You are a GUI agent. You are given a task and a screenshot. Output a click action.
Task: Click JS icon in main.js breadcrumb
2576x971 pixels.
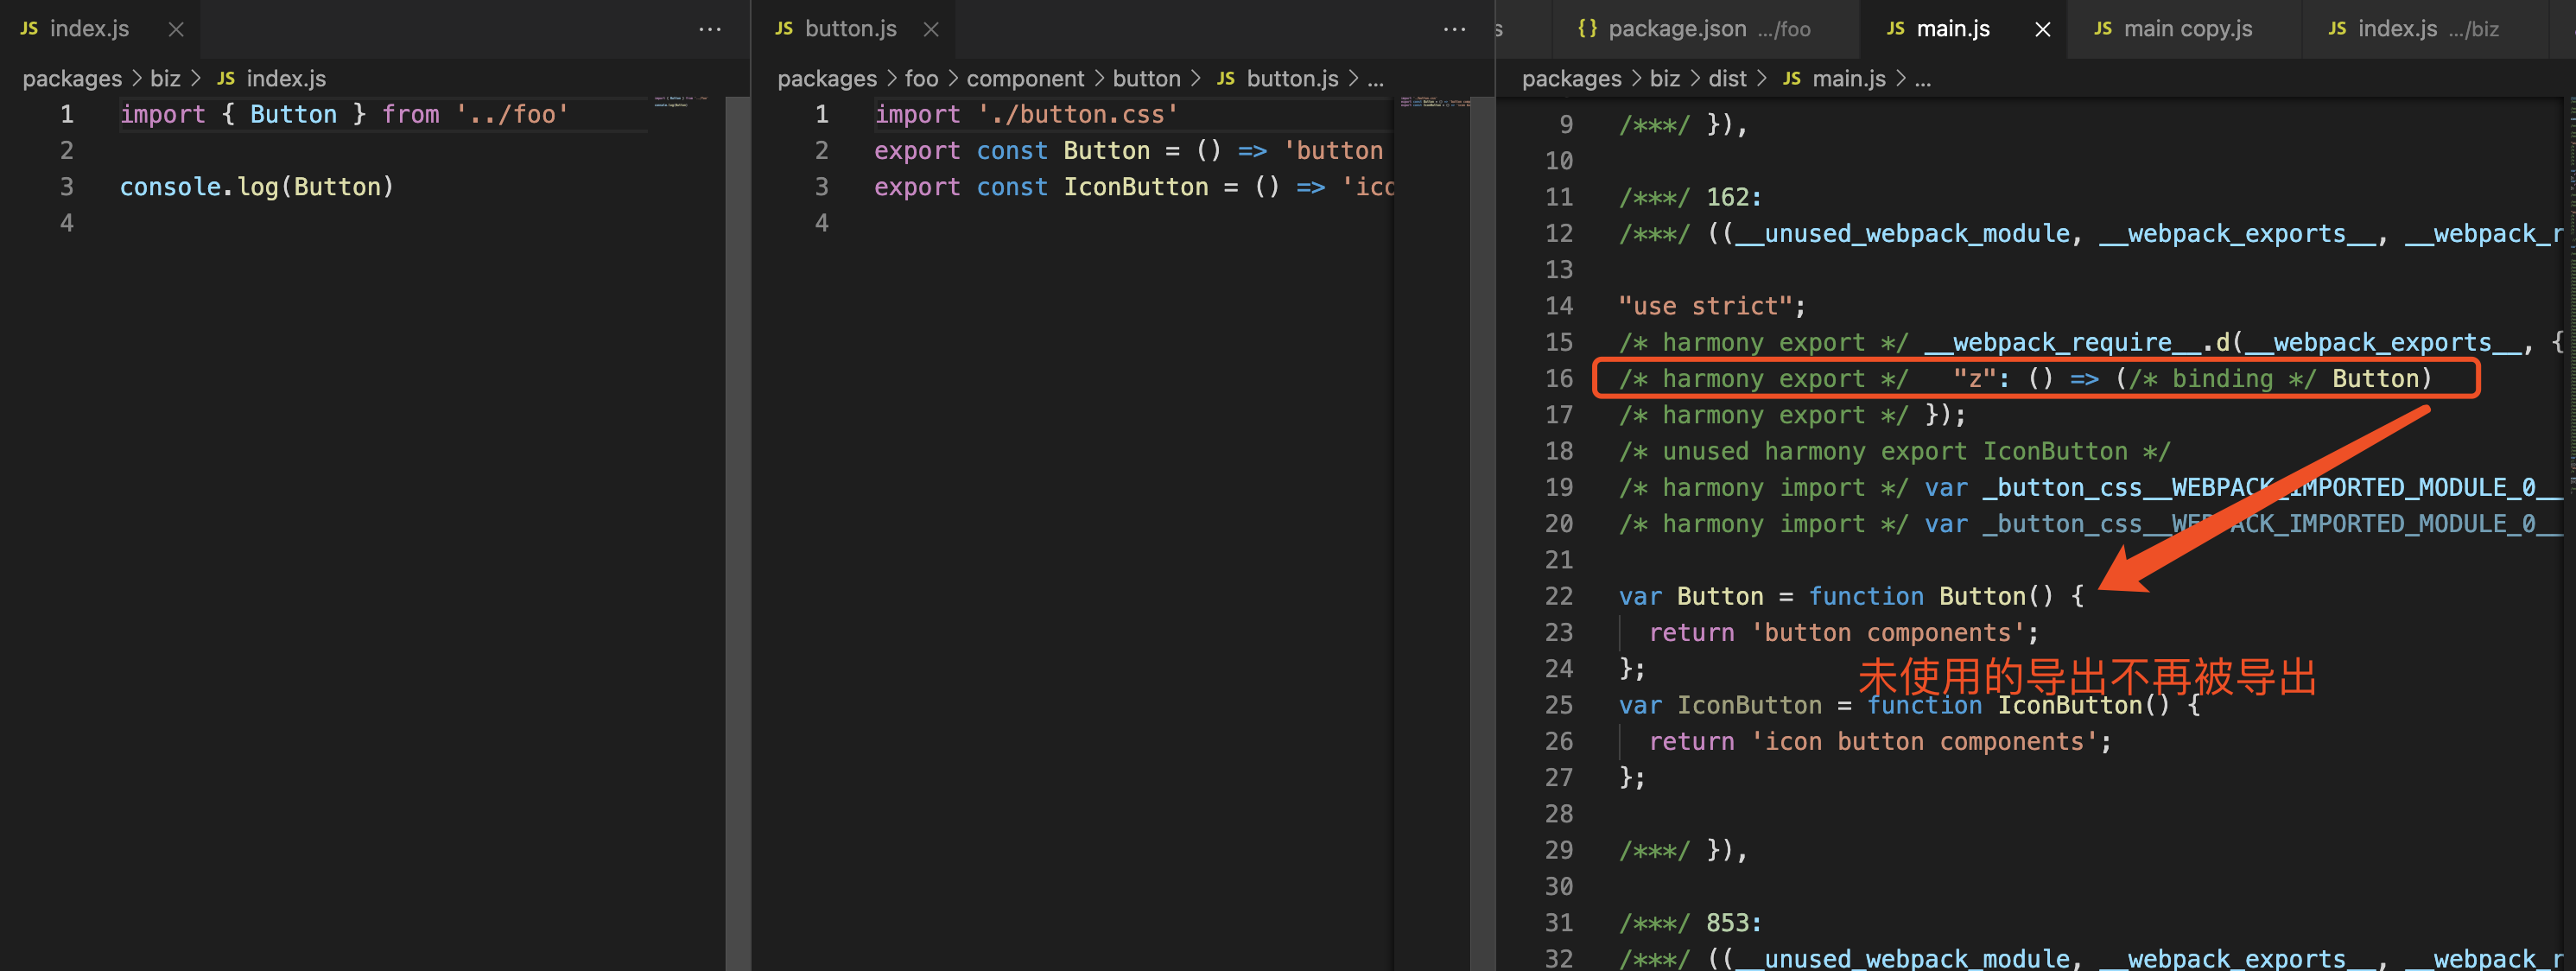point(1792,78)
